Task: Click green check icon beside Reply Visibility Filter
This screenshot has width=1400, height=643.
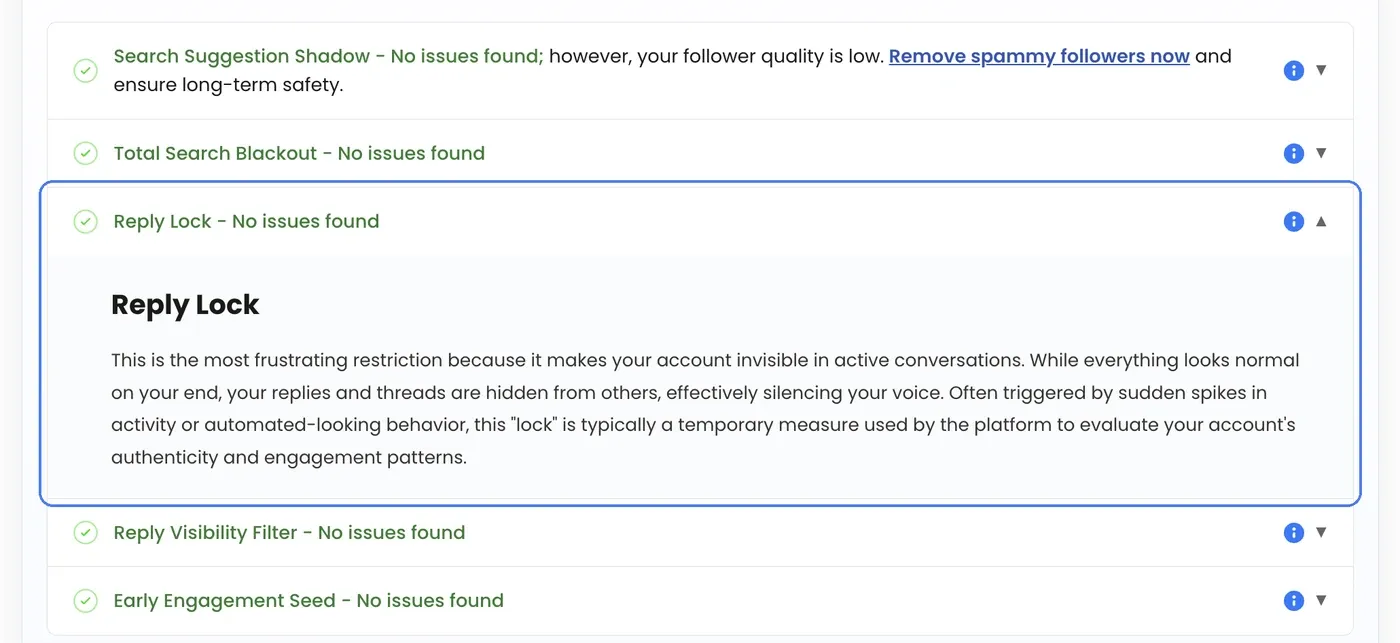Action: tap(86, 533)
